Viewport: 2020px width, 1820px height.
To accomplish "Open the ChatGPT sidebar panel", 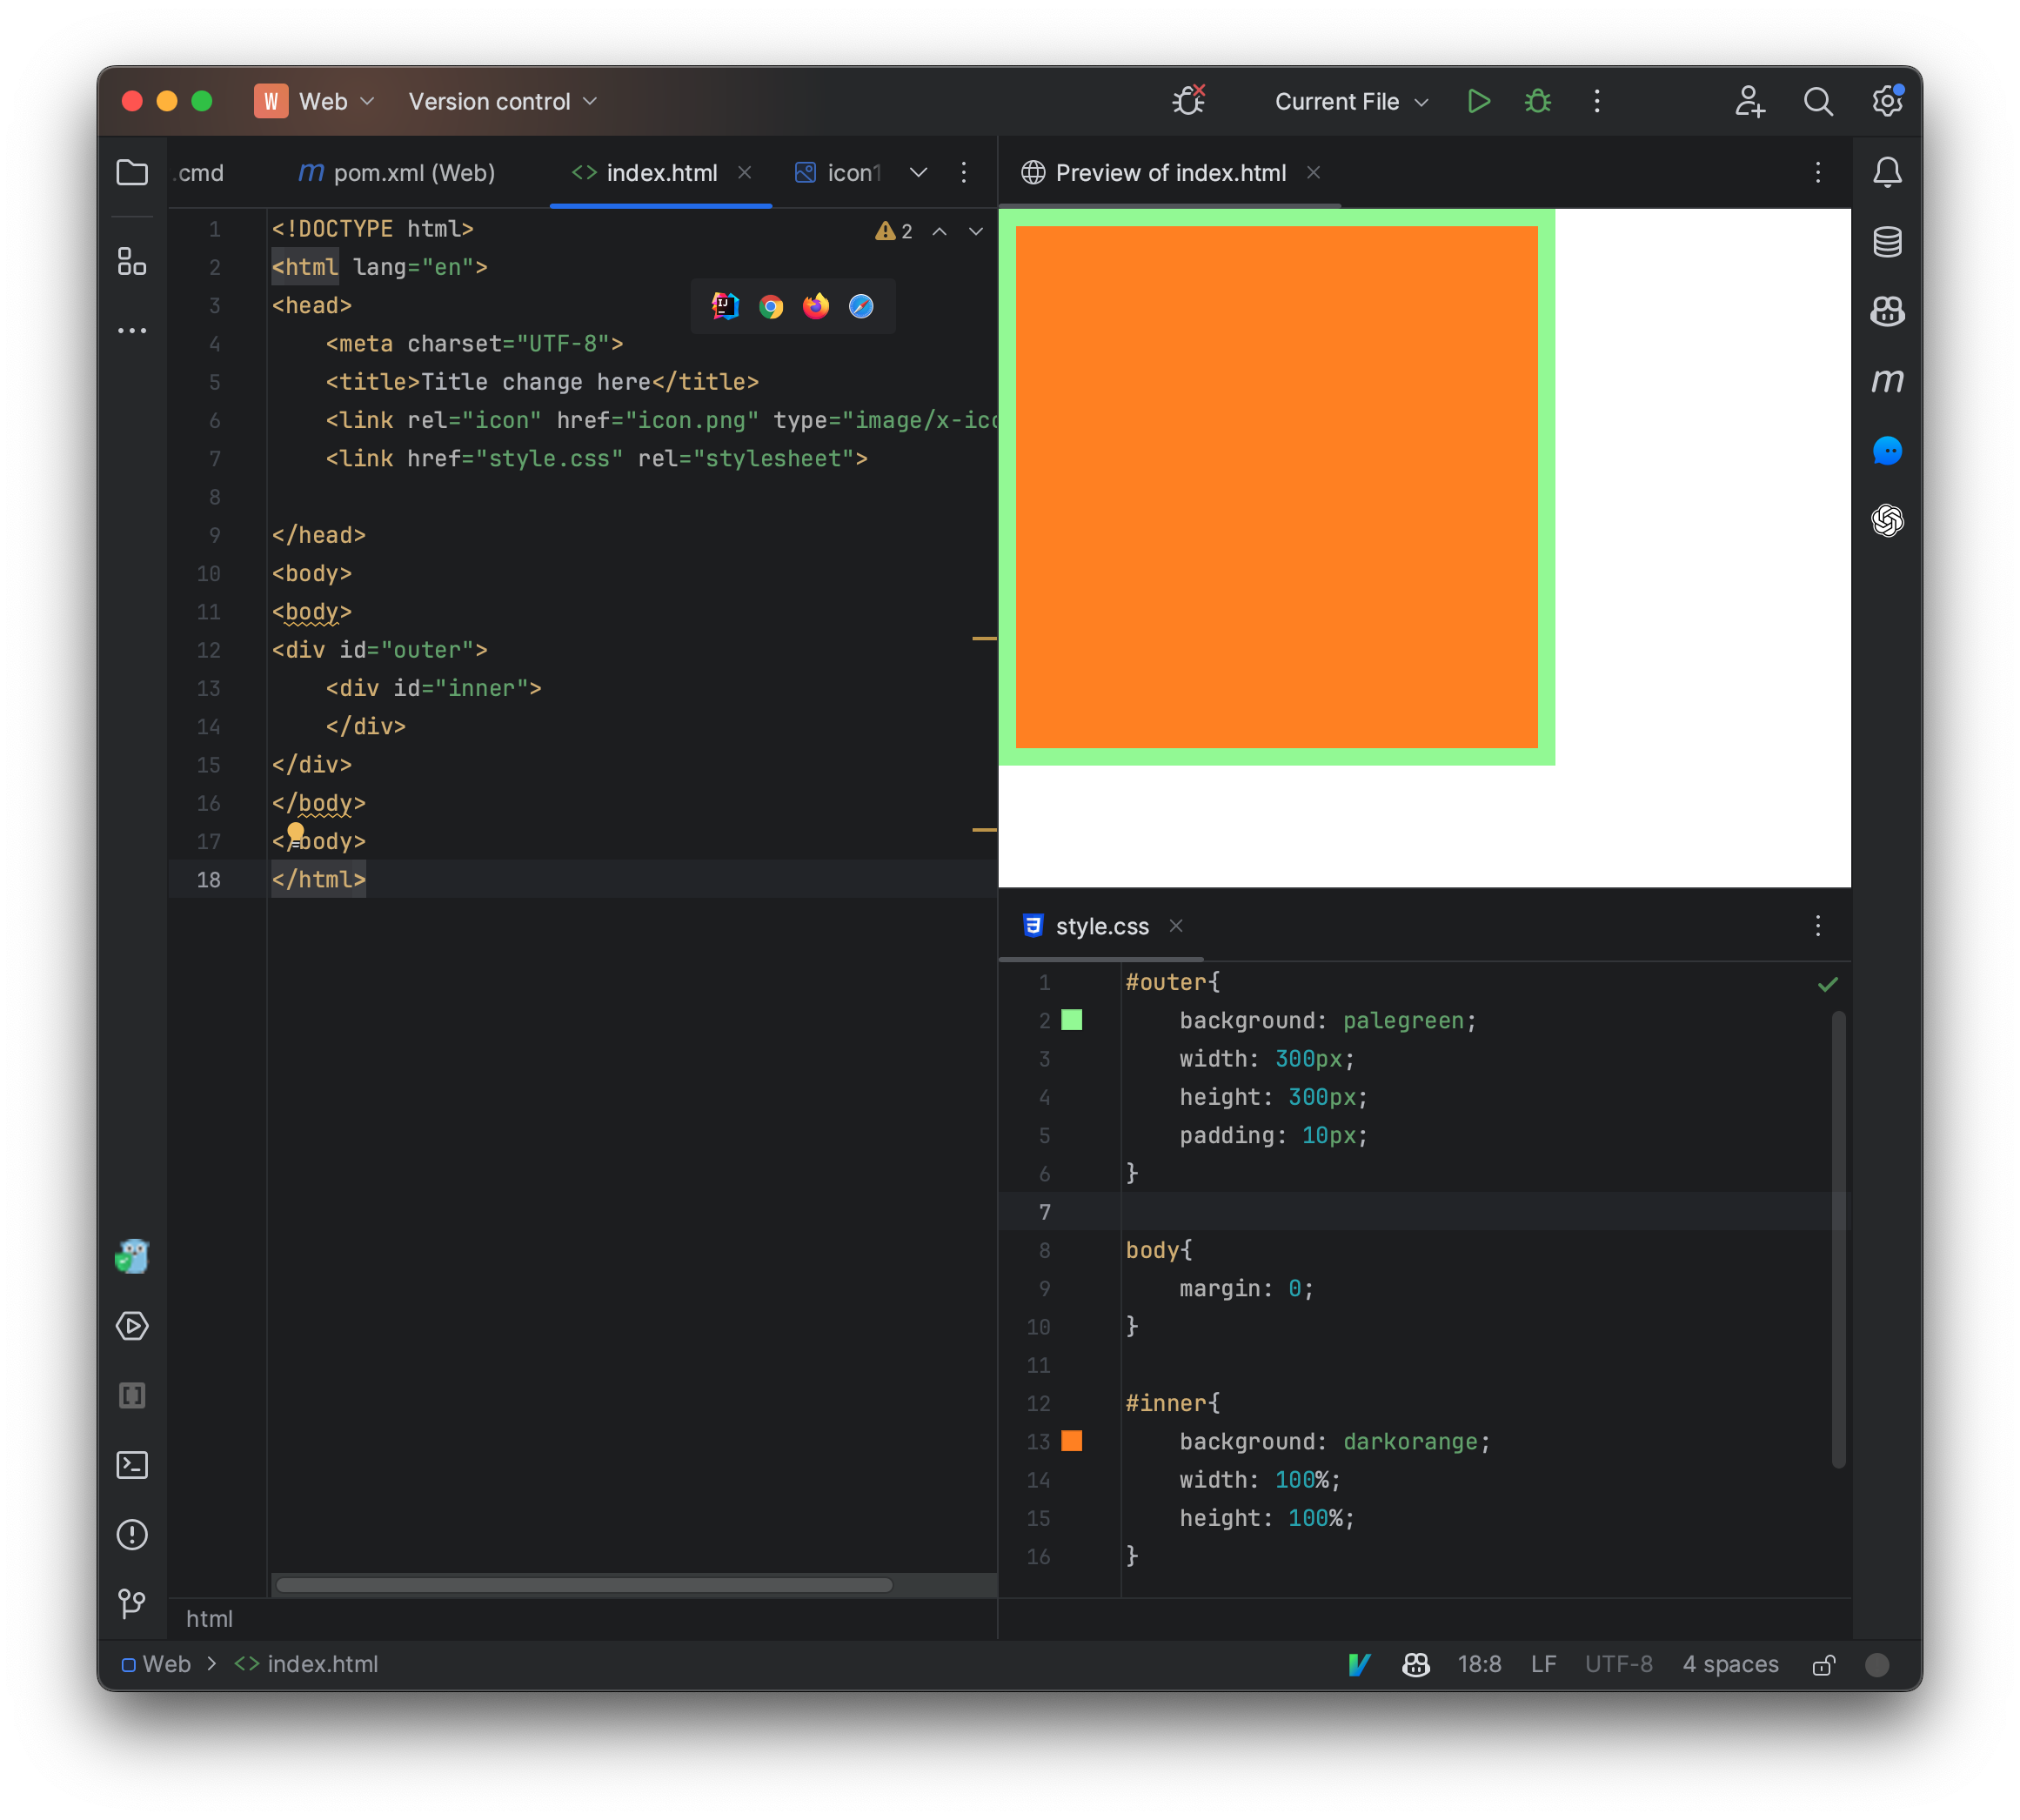I will (1888, 521).
